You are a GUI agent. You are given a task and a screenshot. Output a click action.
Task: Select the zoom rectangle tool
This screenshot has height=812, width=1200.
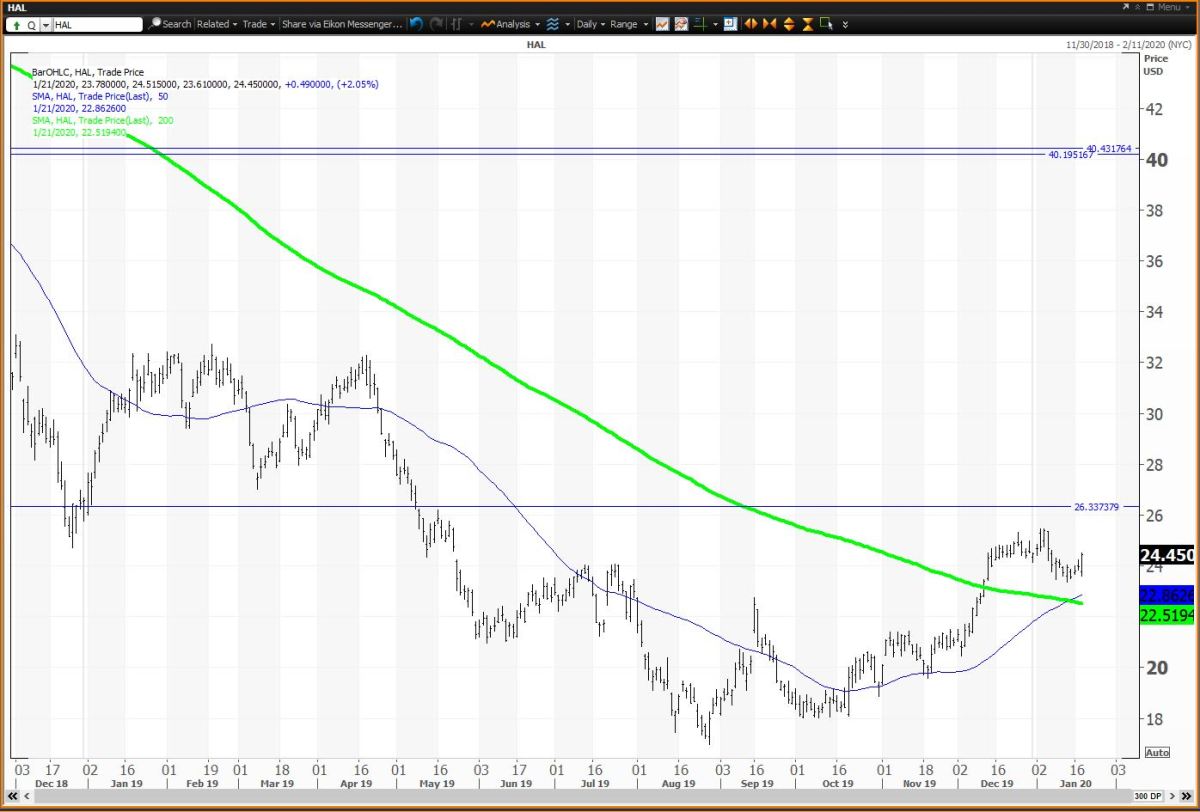point(827,24)
